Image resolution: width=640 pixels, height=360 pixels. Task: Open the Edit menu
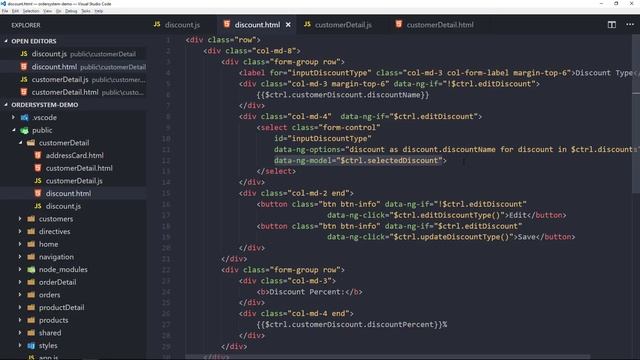click(x=16, y=11)
